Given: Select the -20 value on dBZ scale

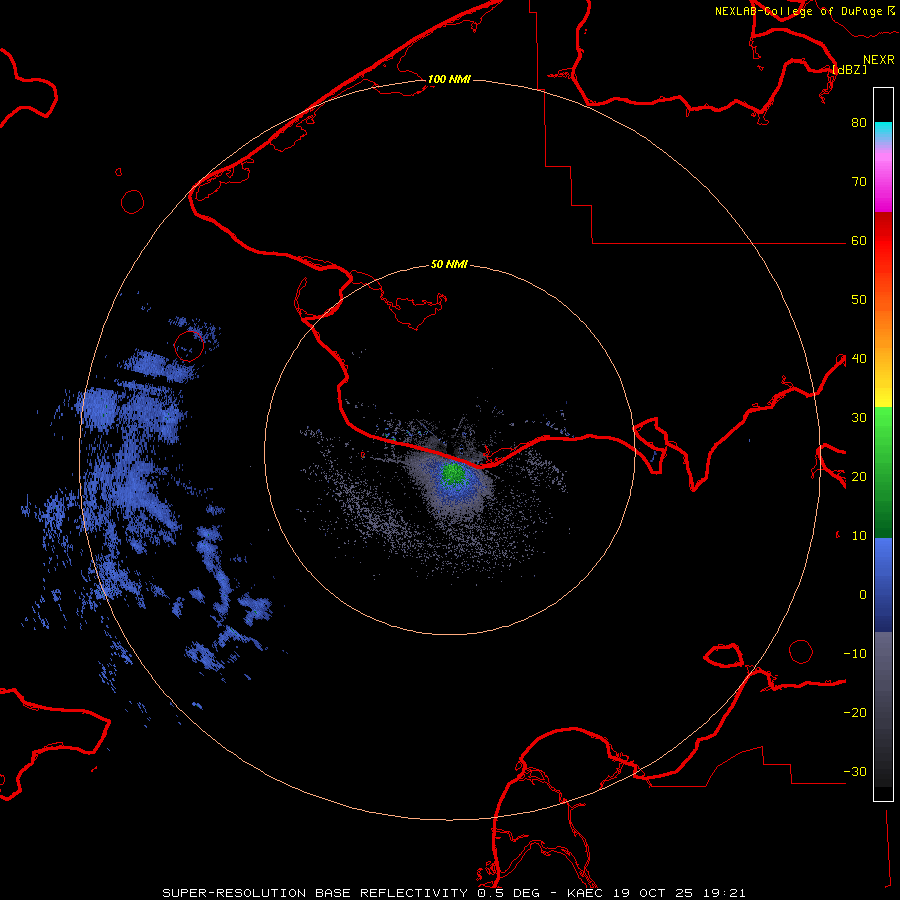Looking at the screenshot, I should [x=855, y=713].
